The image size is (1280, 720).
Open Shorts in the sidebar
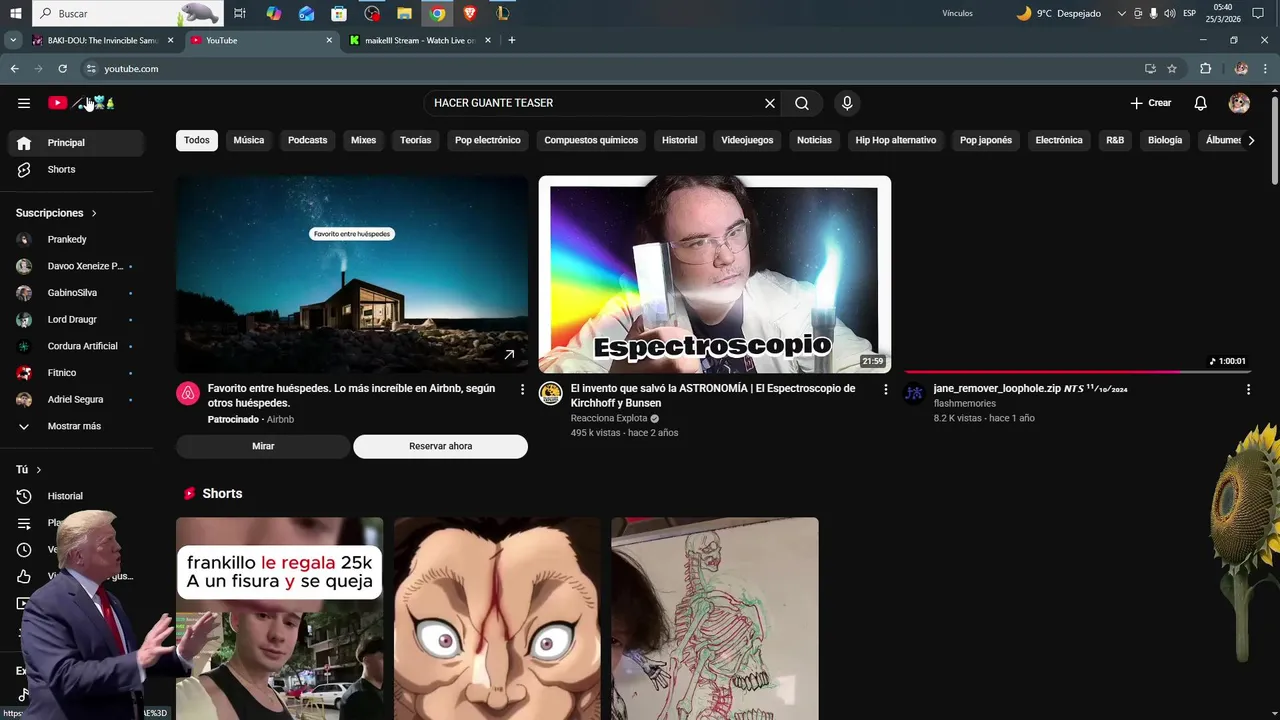pyautogui.click(x=76, y=170)
